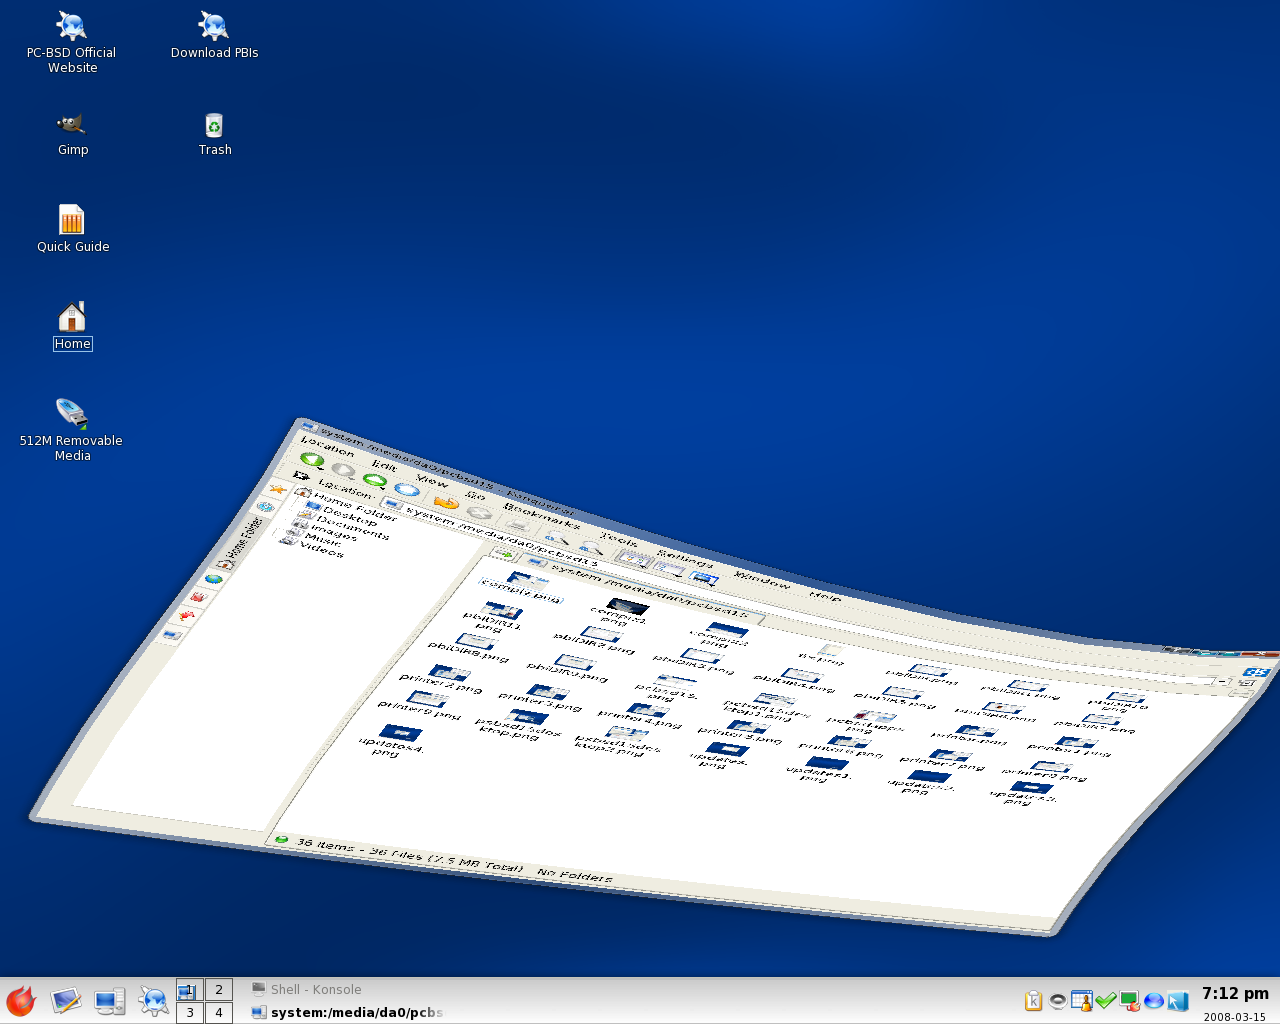Open 512M Removable Media desktop icon

click(71, 430)
